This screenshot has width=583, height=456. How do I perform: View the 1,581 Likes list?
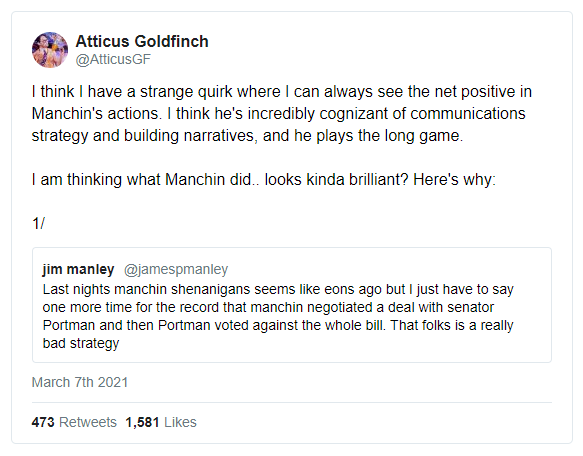[x=161, y=422]
